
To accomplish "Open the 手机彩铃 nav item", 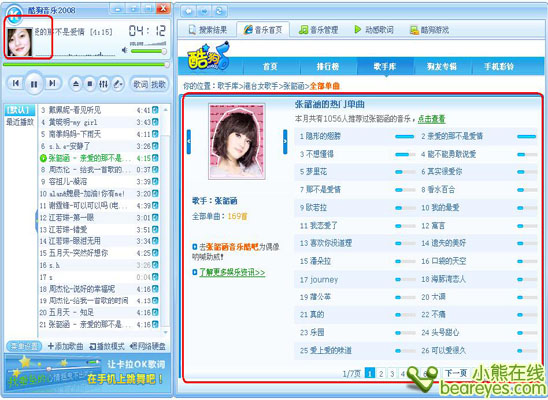I will tap(499, 66).
